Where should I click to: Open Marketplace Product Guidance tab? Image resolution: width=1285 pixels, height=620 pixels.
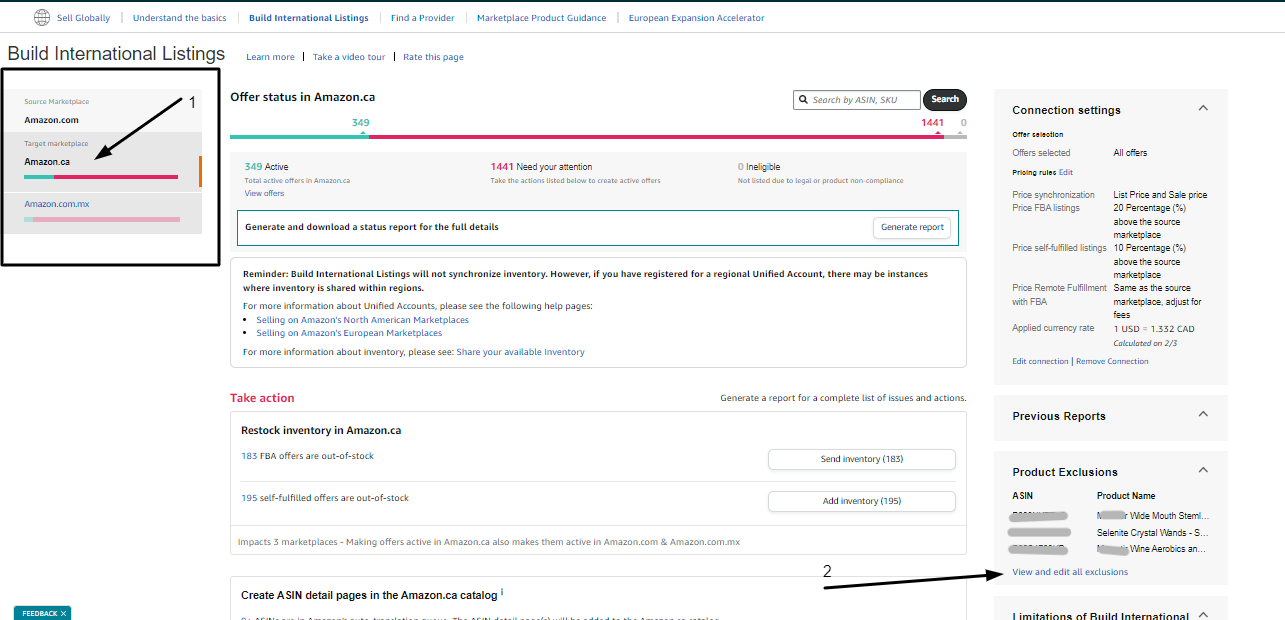[542, 18]
